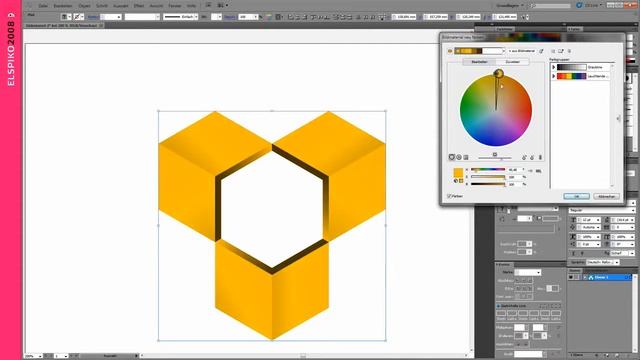Click the fill color box in control bar
640x360 pixels.
pyautogui.click(x=64, y=17)
